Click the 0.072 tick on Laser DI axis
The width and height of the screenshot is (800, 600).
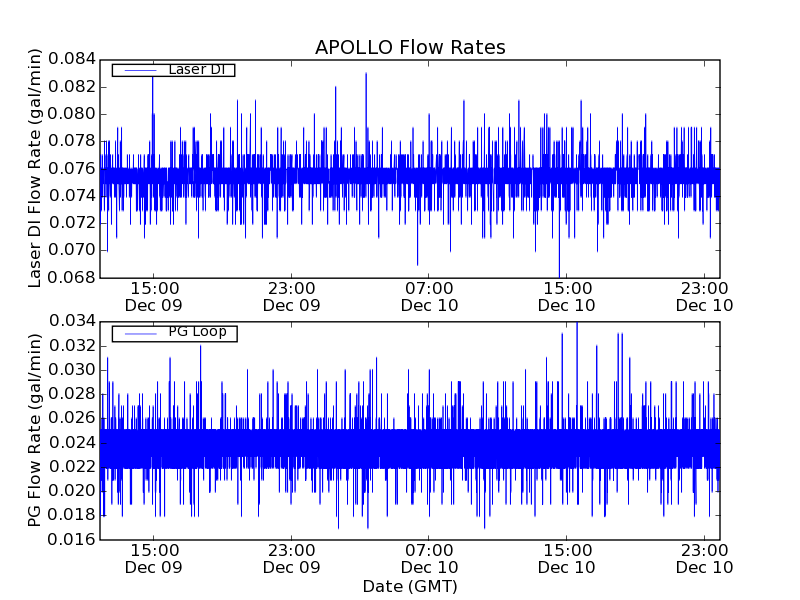(x=72, y=223)
